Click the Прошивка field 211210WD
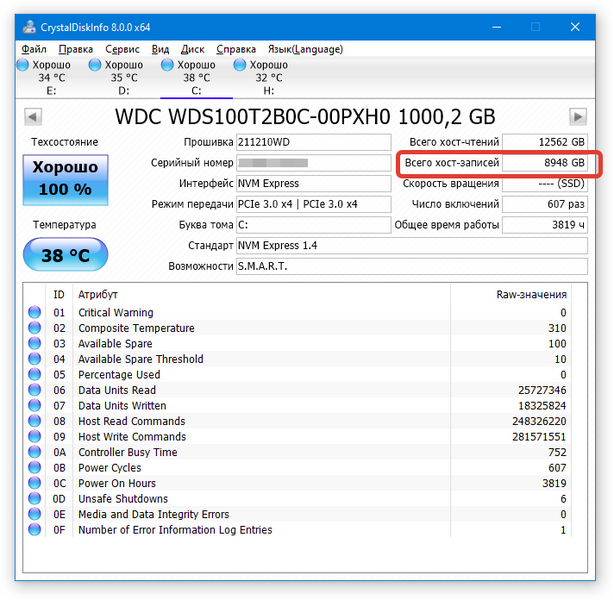 [x=314, y=142]
